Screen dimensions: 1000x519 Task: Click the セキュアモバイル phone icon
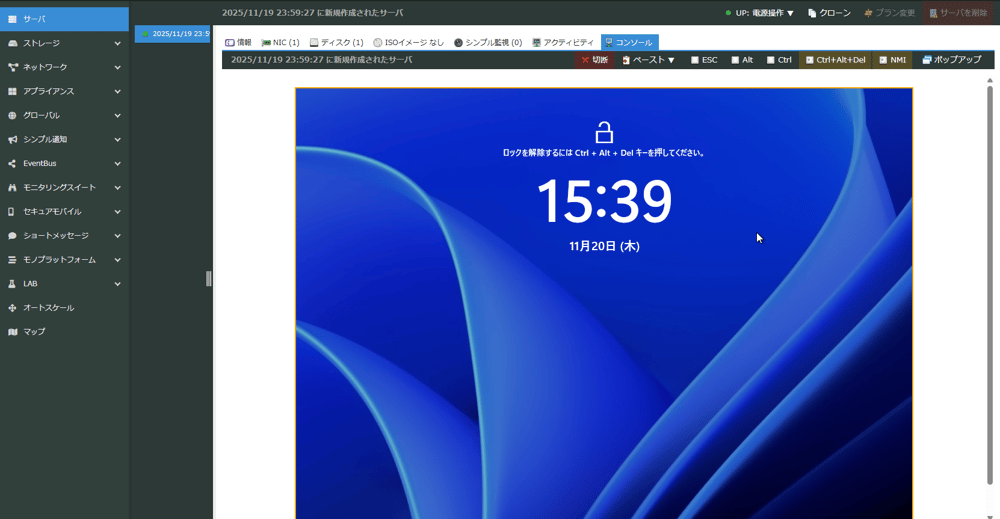click(x=12, y=212)
